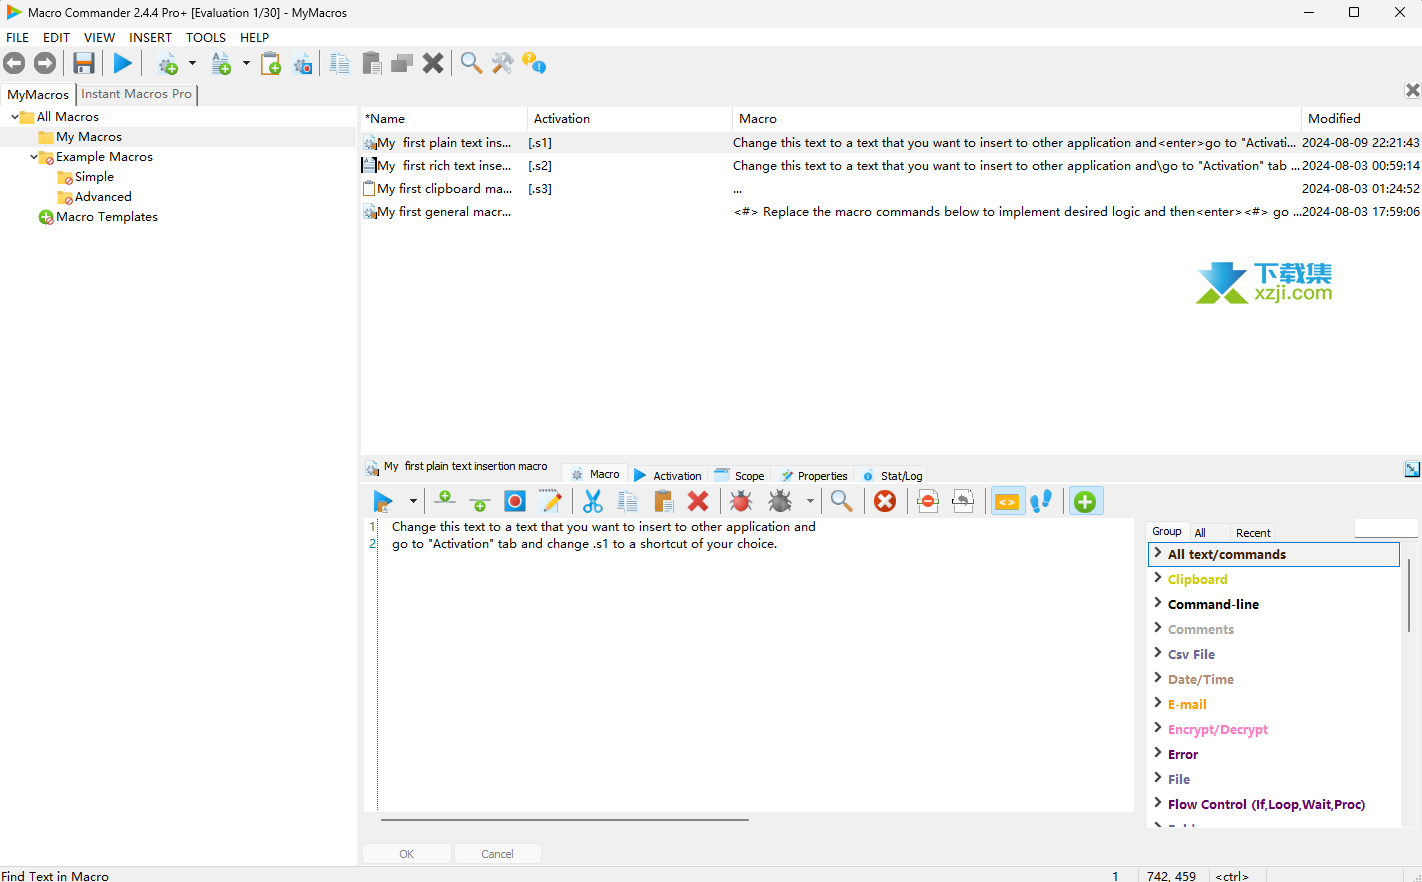Open the FILE menu
The height and width of the screenshot is (882, 1422).
click(x=18, y=37)
